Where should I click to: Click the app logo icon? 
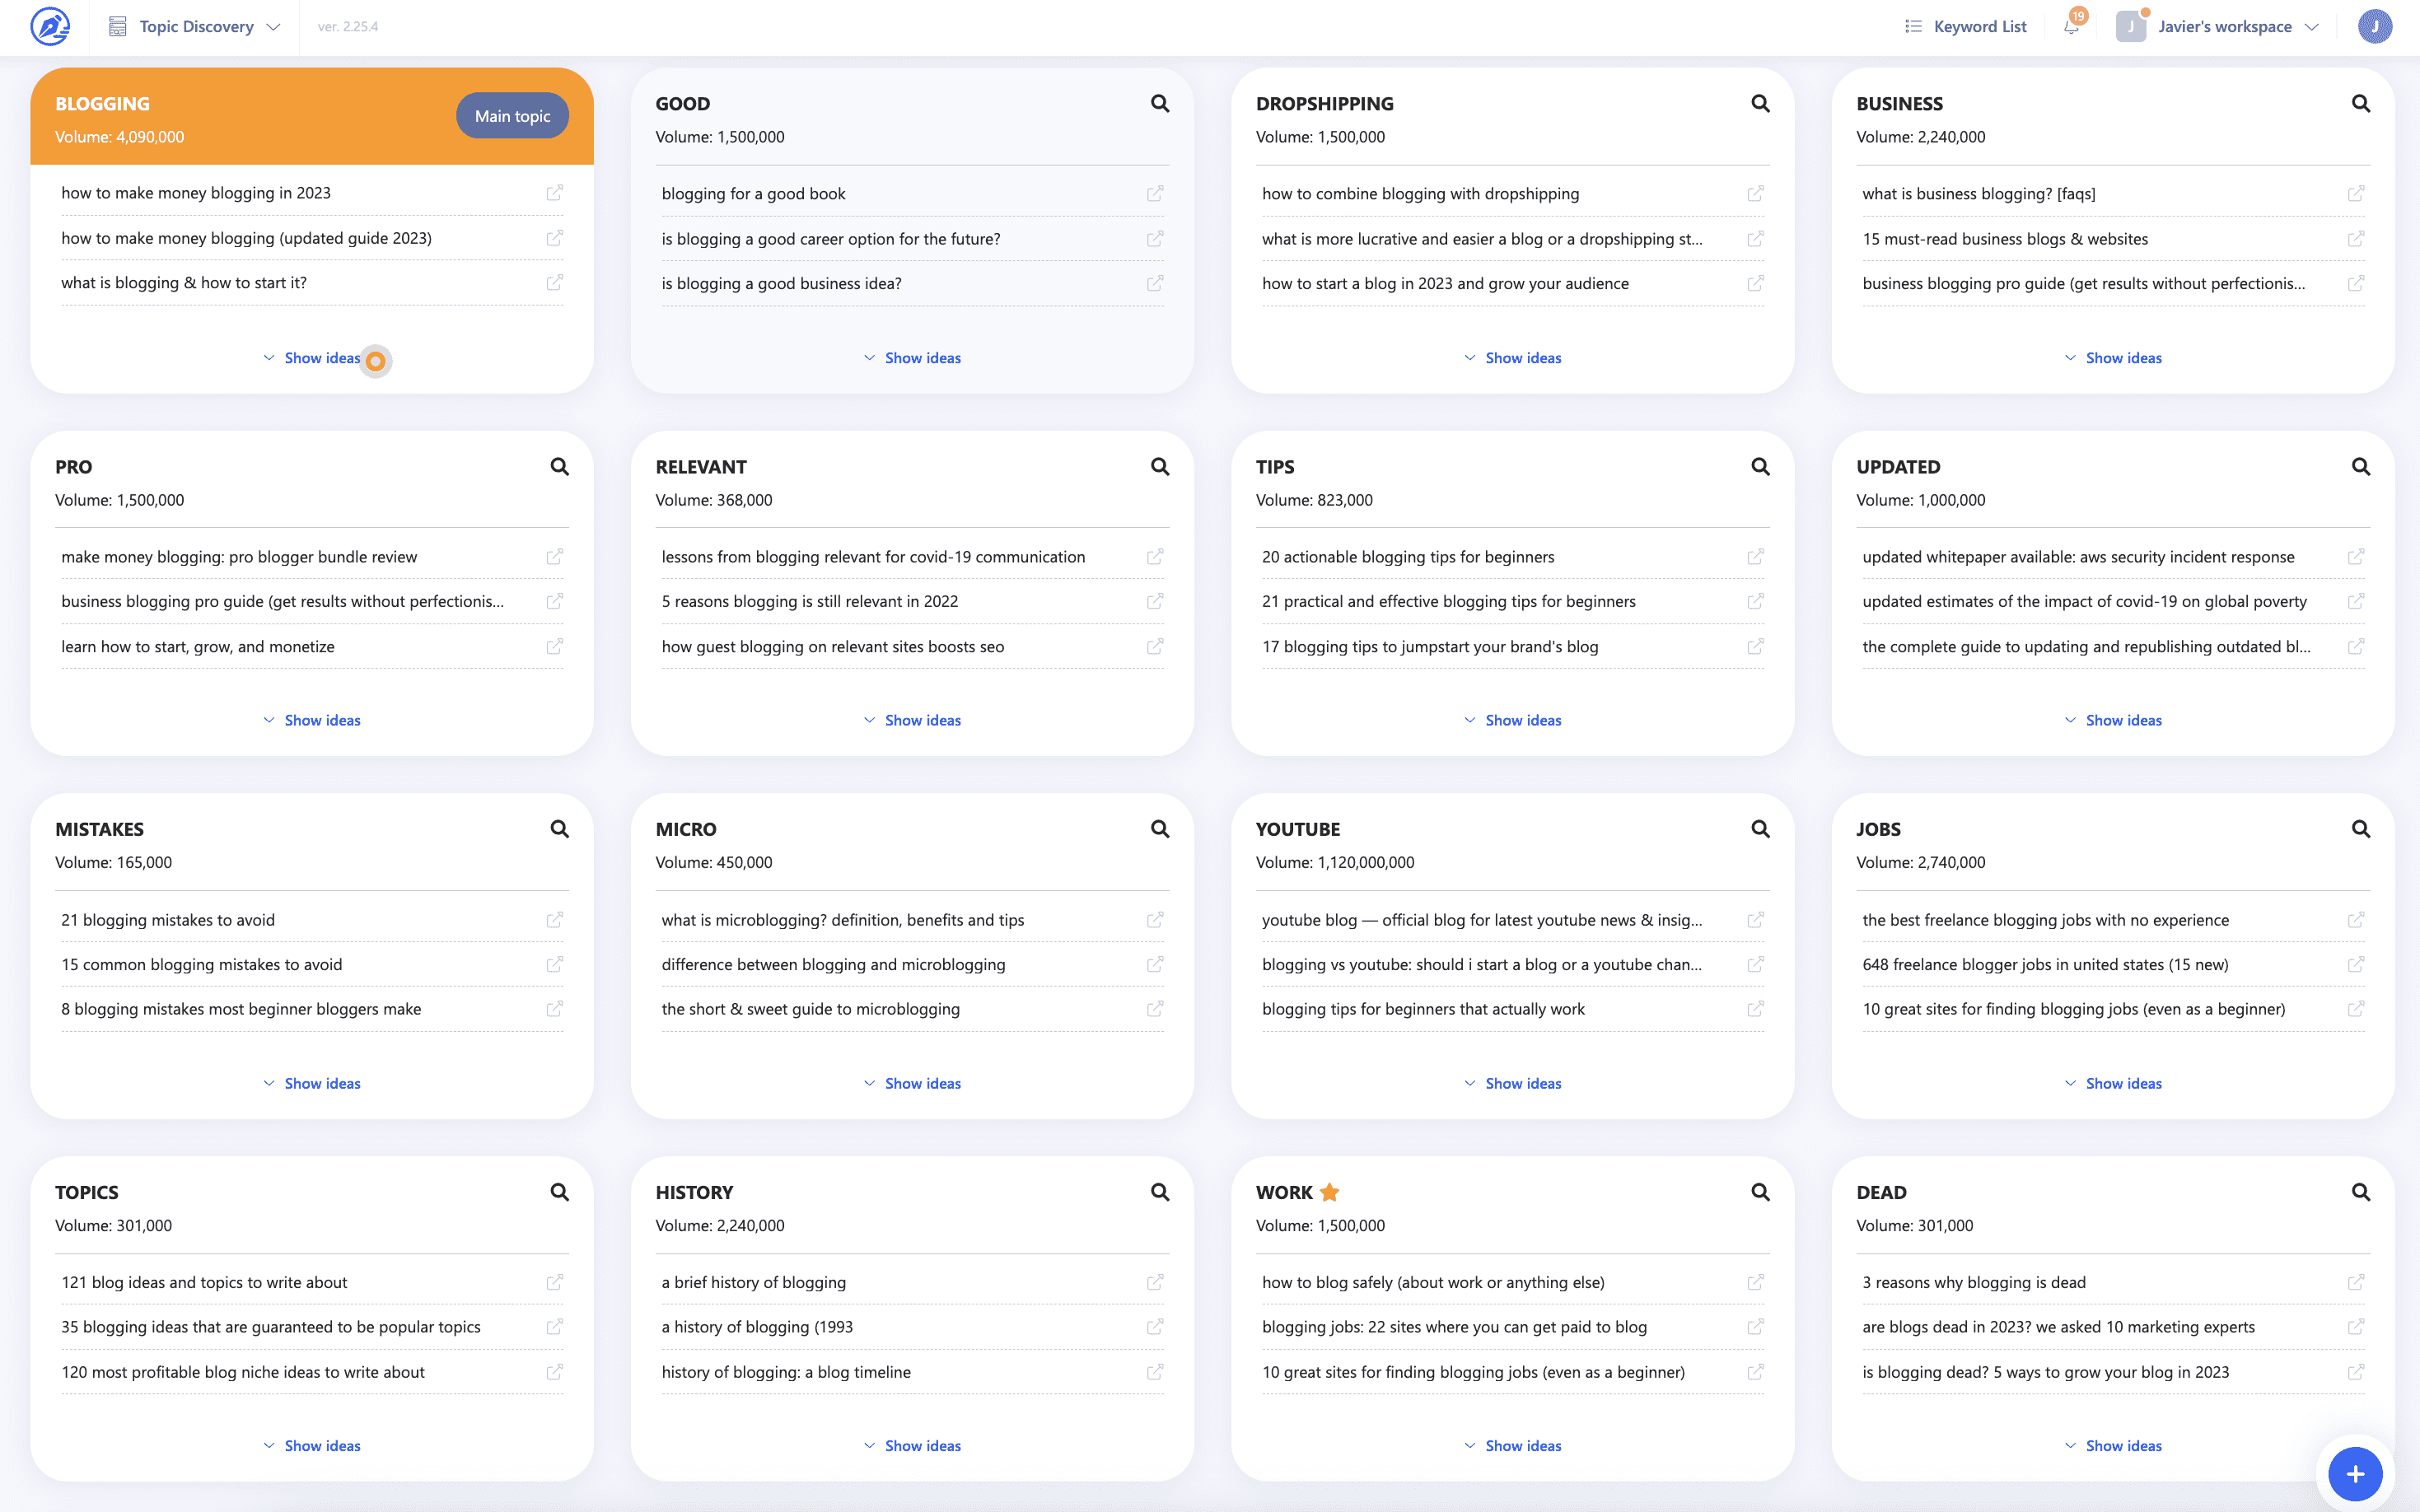50,27
